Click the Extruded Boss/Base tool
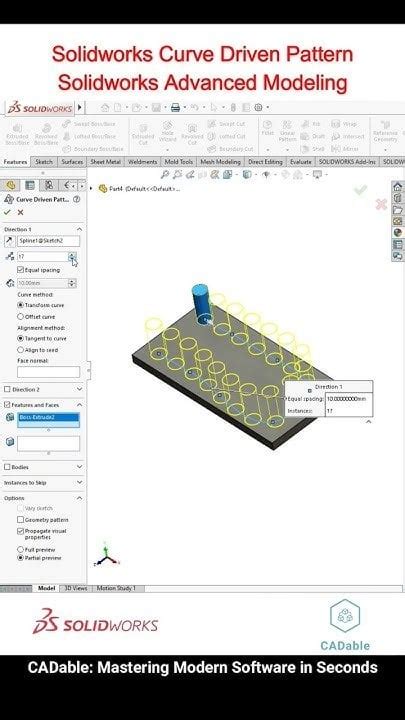405x720 pixels. [17, 135]
